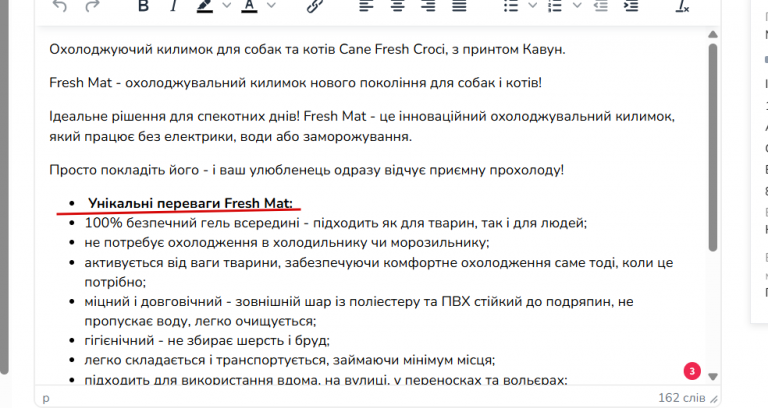This screenshot has width=768, height=408.
Task: Align text left
Action: click(366, 5)
